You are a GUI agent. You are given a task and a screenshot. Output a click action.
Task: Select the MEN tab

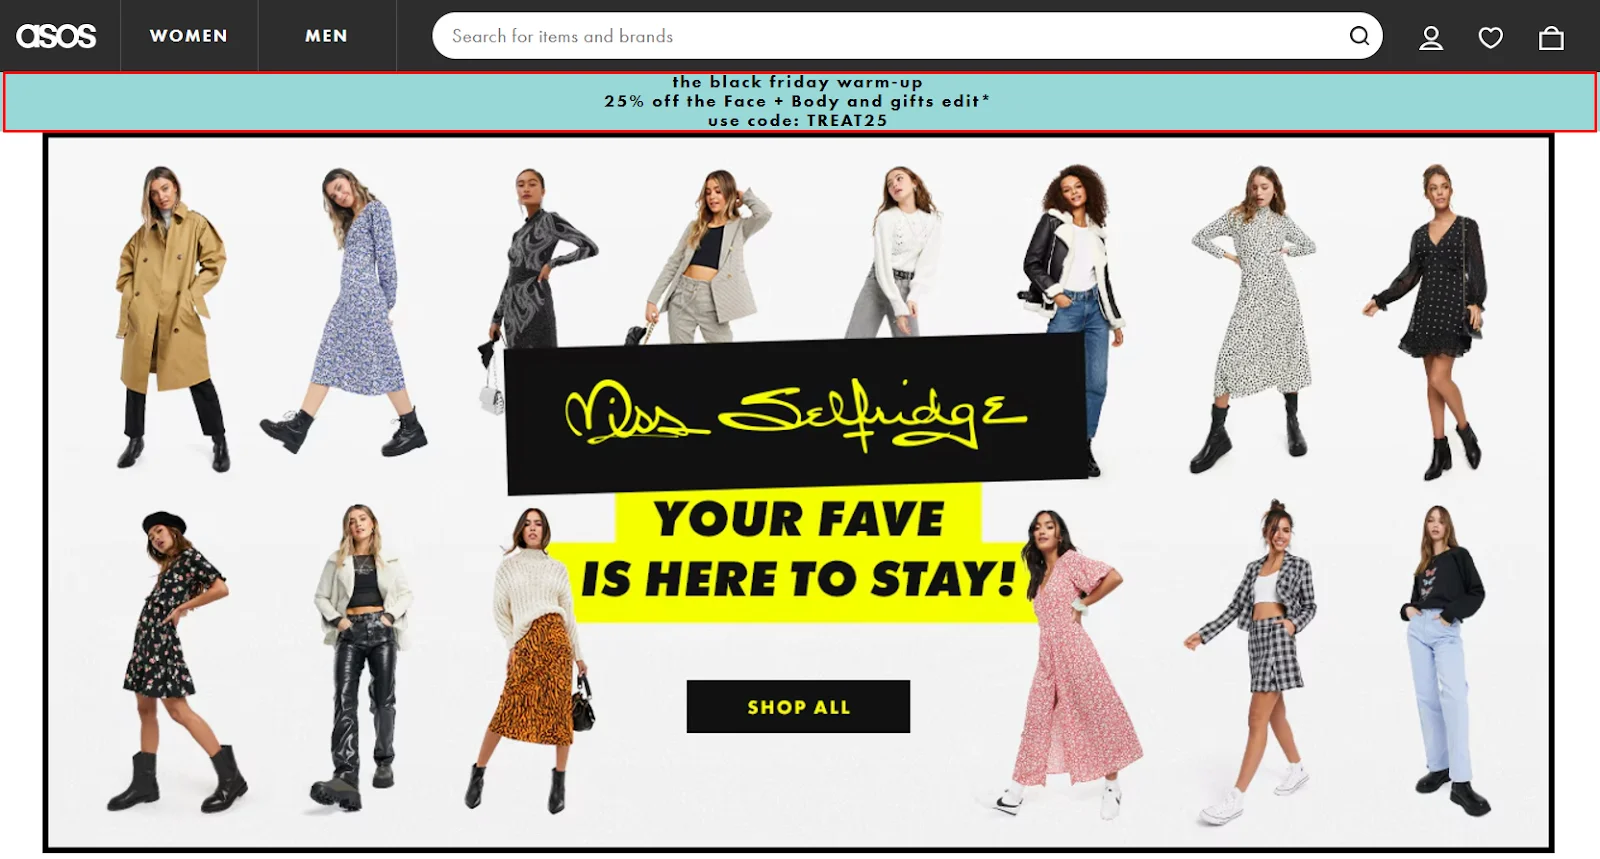(x=327, y=36)
